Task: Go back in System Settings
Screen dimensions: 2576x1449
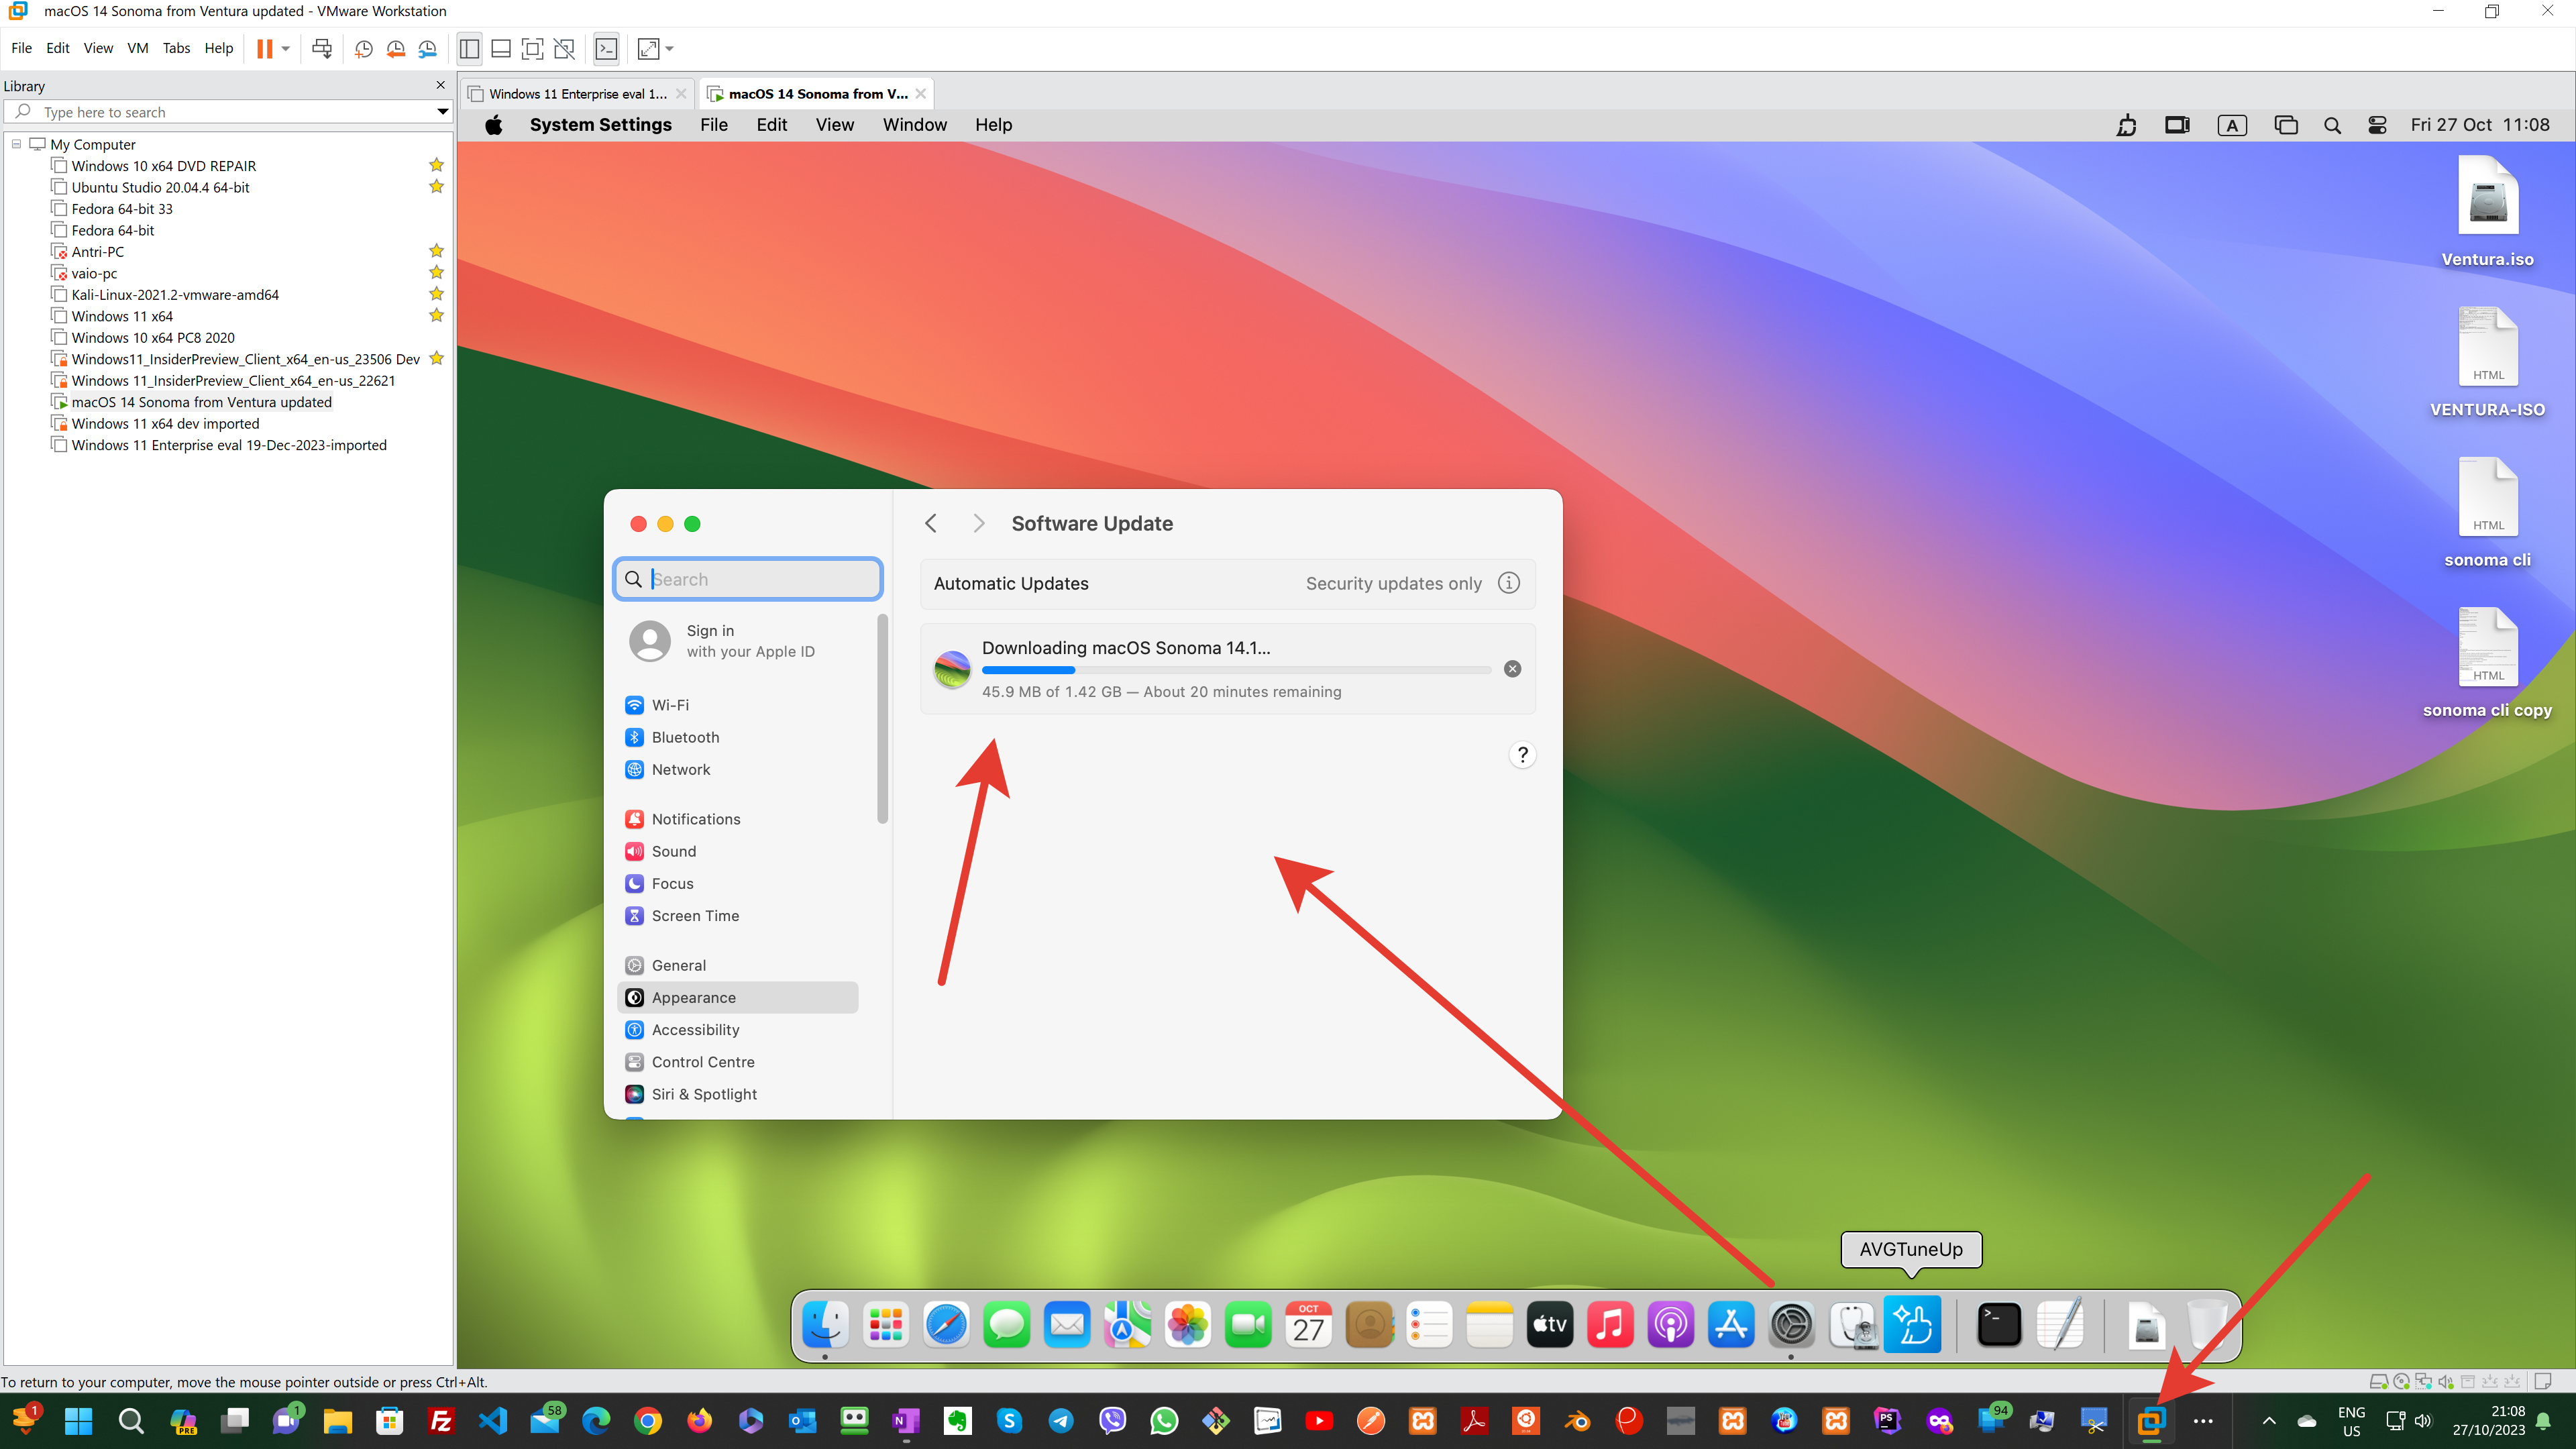Action: click(x=931, y=523)
